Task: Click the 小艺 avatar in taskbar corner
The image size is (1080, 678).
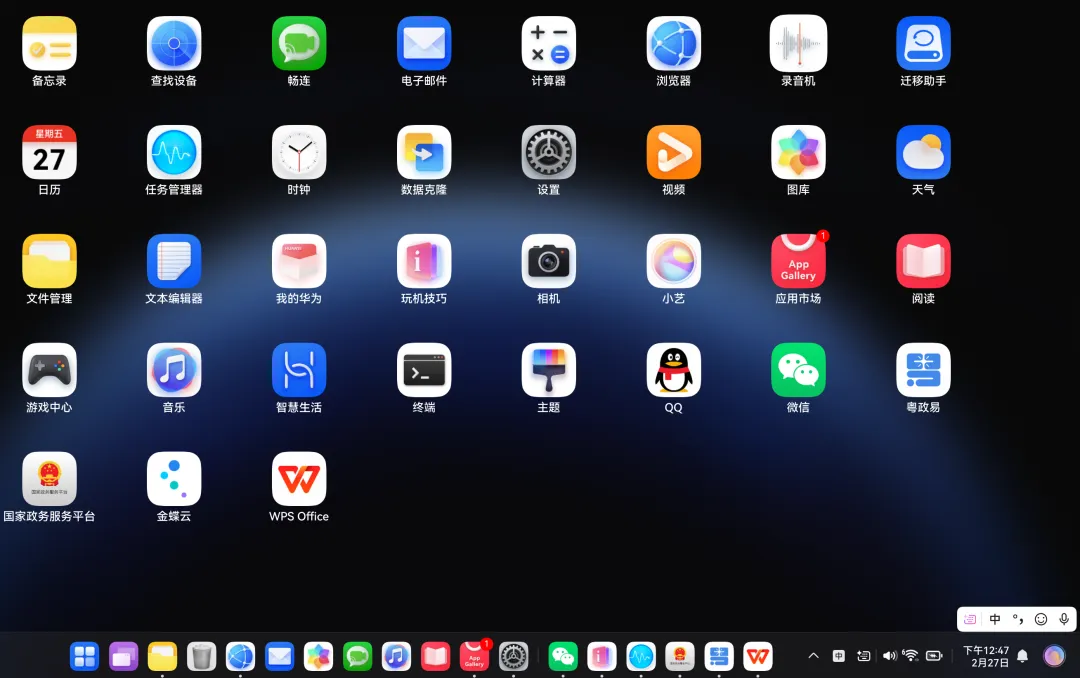Action: (1054, 656)
